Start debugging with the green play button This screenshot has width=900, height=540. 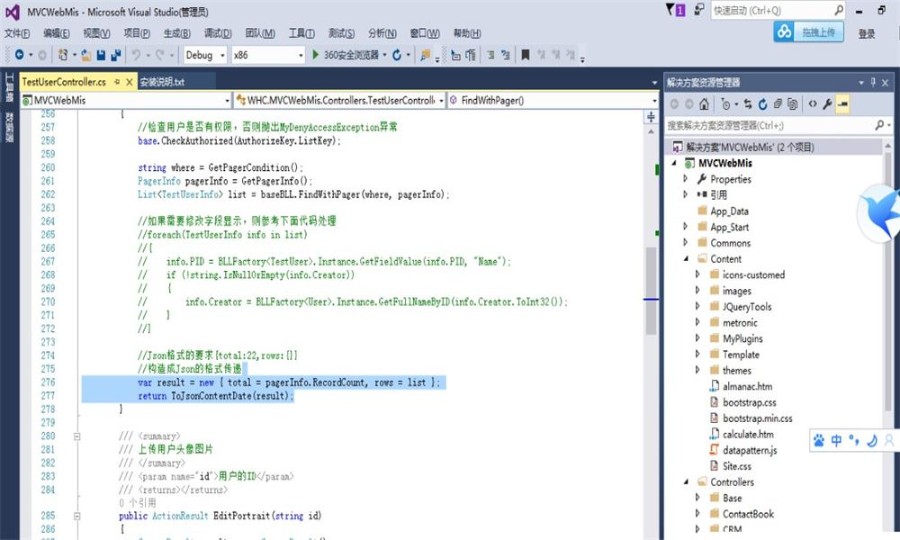316,55
